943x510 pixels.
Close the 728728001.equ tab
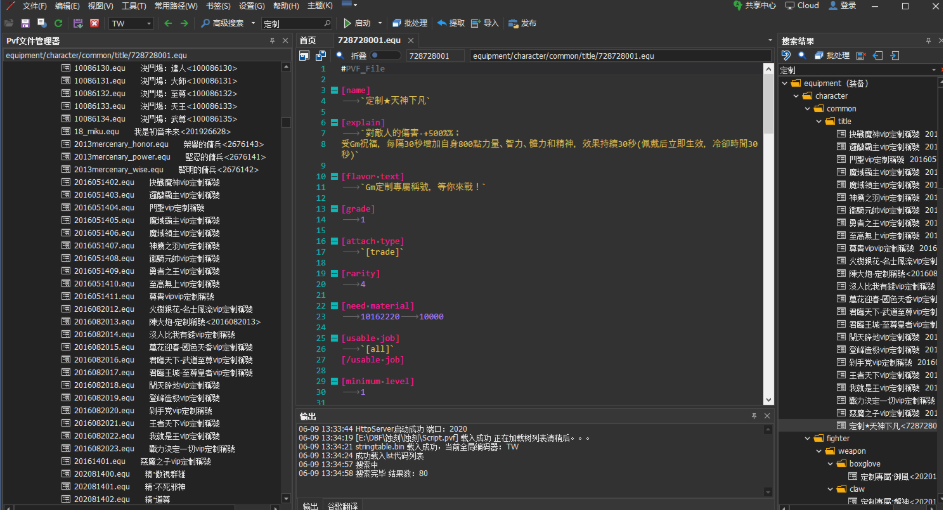[x=411, y=40]
